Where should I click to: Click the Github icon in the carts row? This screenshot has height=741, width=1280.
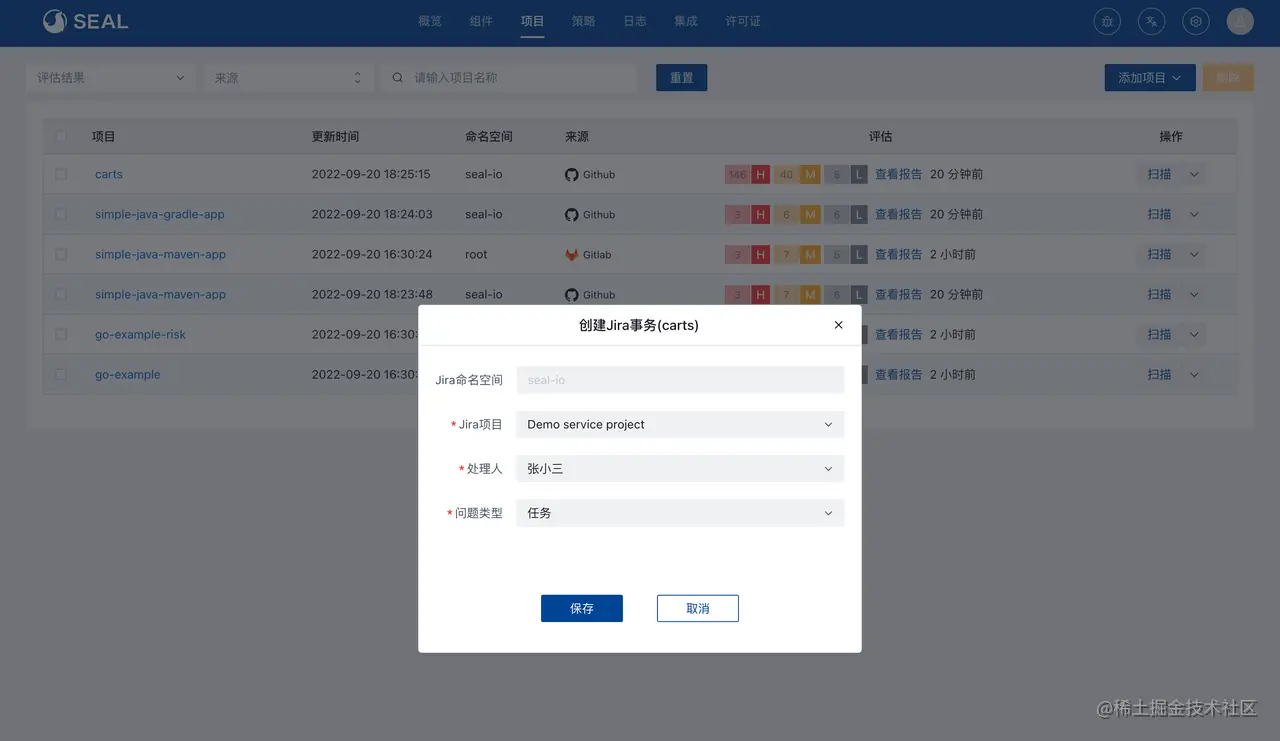572,174
